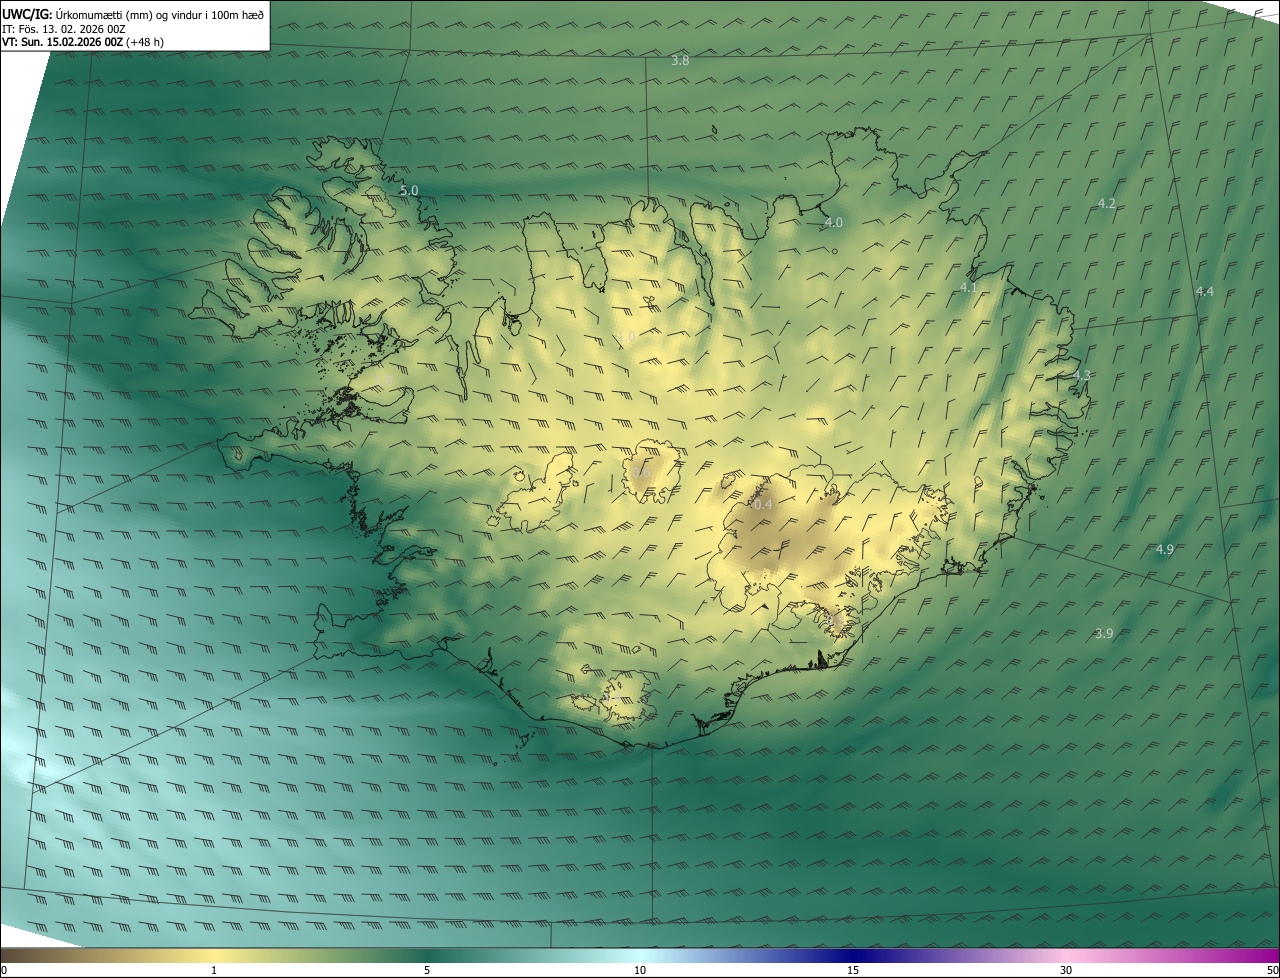Viewport: 1280px width, 978px height.
Task: Click the 'VT: Sun. 15.02.2026 00Z' line
Action: point(64,42)
